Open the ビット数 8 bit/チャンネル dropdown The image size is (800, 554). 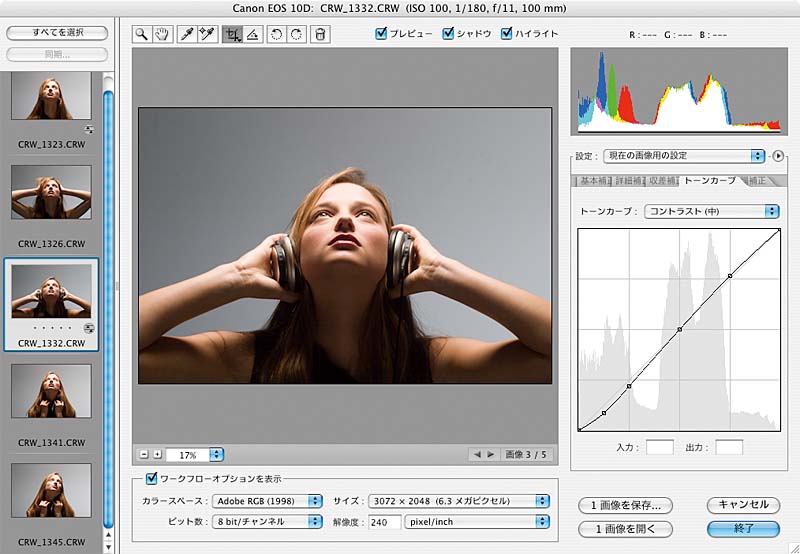[267, 521]
